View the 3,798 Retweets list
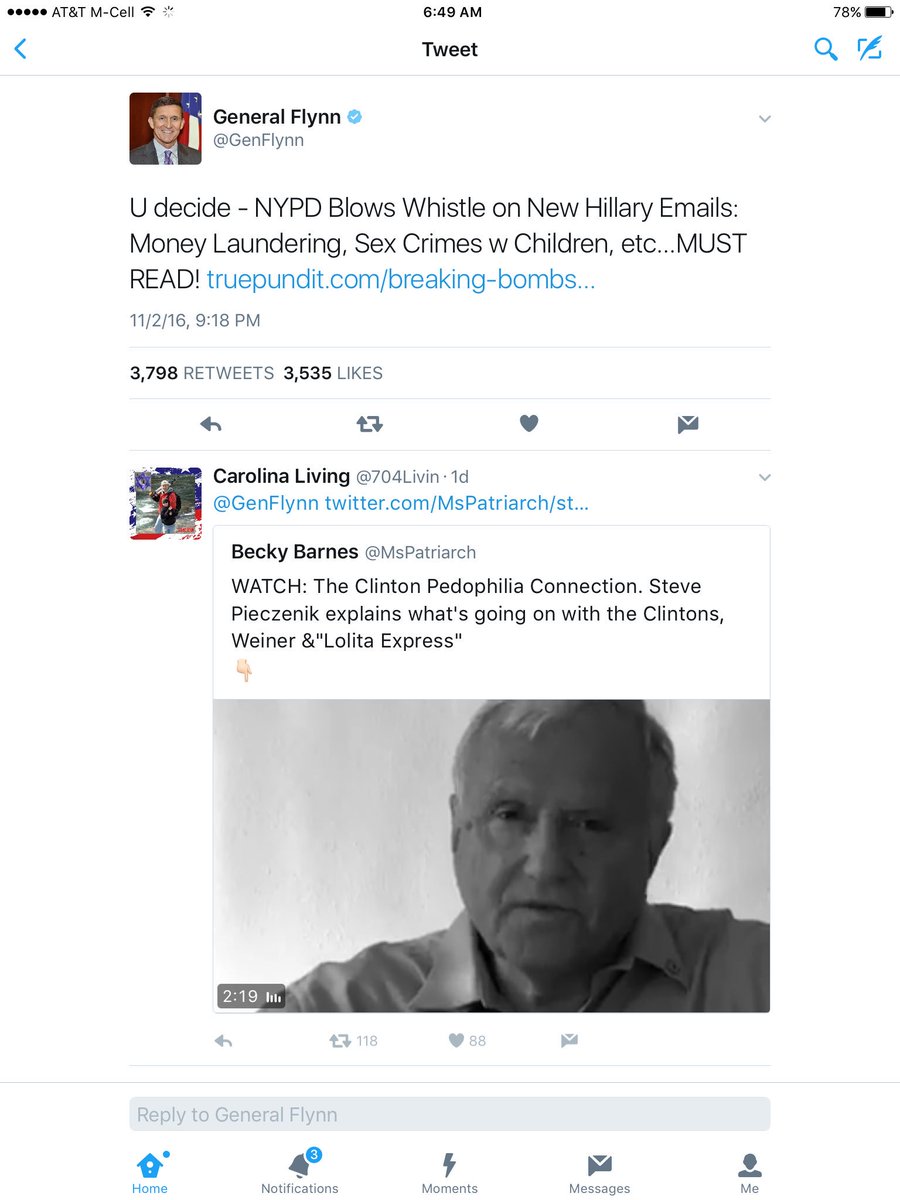 (x=202, y=373)
